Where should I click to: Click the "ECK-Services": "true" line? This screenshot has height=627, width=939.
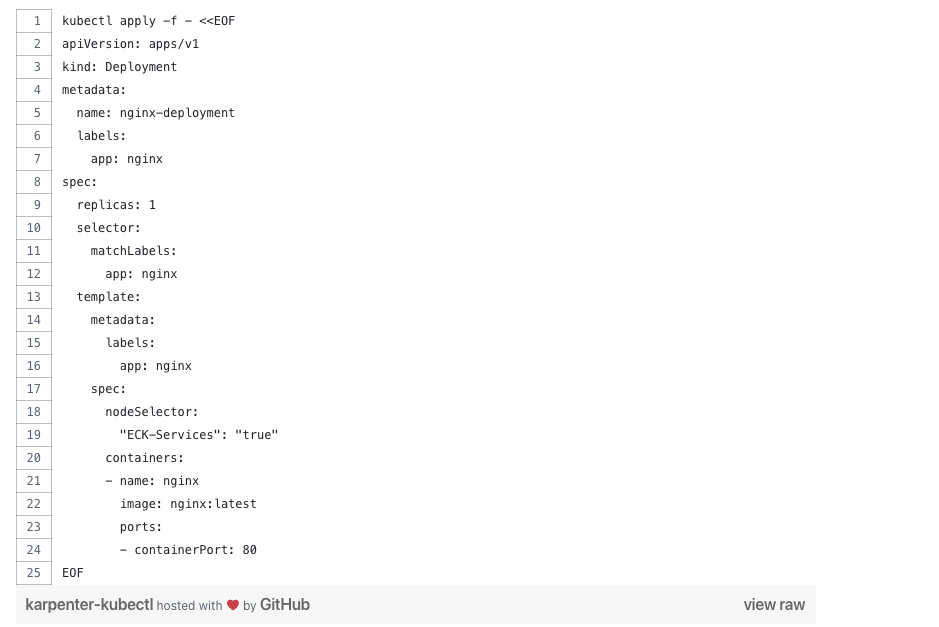click(x=199, y=435)
